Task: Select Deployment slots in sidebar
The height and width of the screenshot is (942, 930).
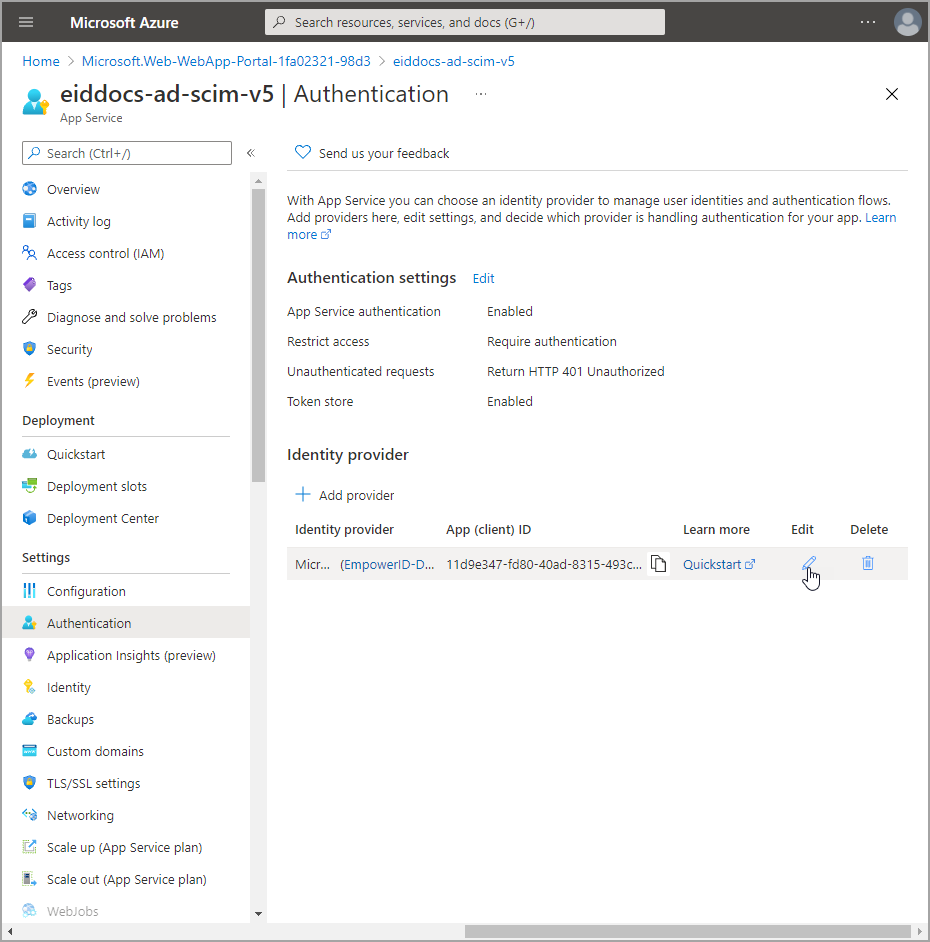Action: coord(96,486)
